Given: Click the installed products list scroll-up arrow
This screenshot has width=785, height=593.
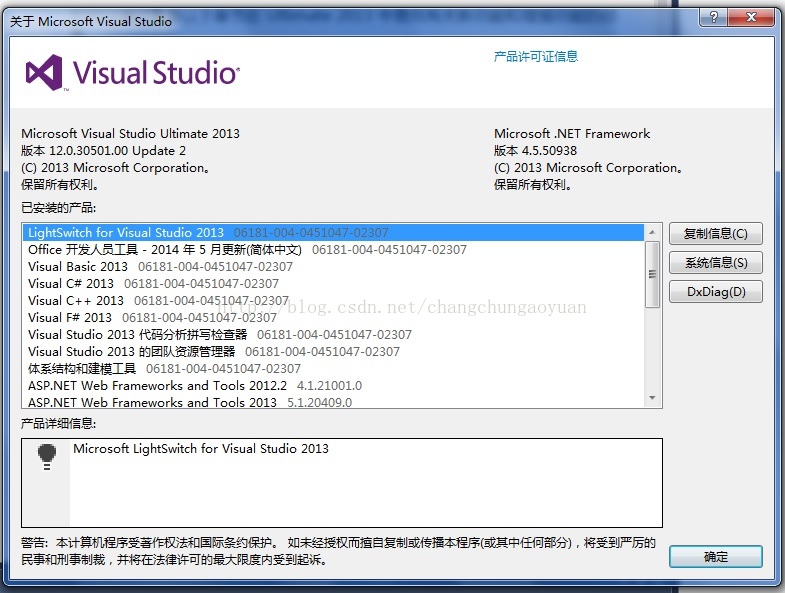Looking at the screenshot, I should (x=652, y=232).
